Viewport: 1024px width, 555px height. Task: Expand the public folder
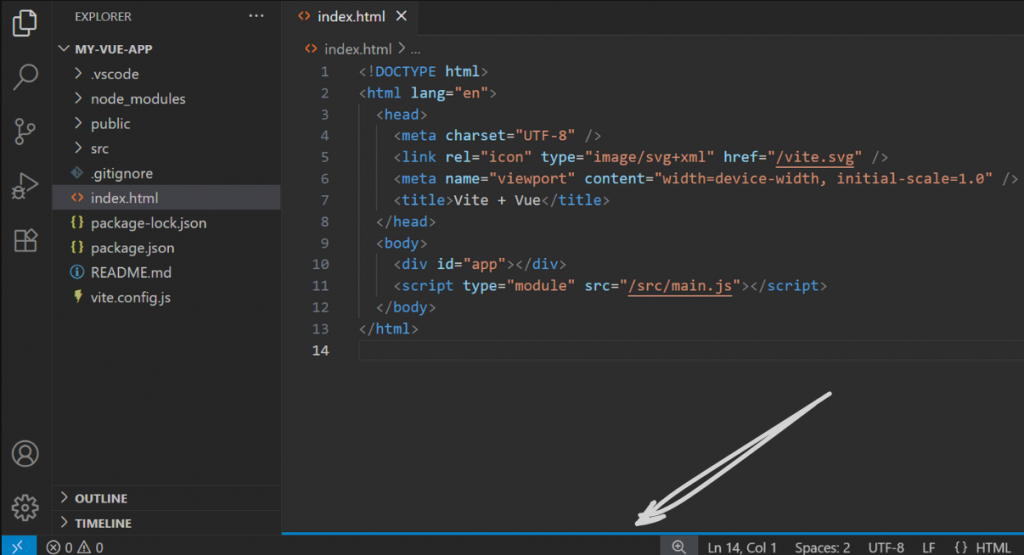tap(78, 123)
